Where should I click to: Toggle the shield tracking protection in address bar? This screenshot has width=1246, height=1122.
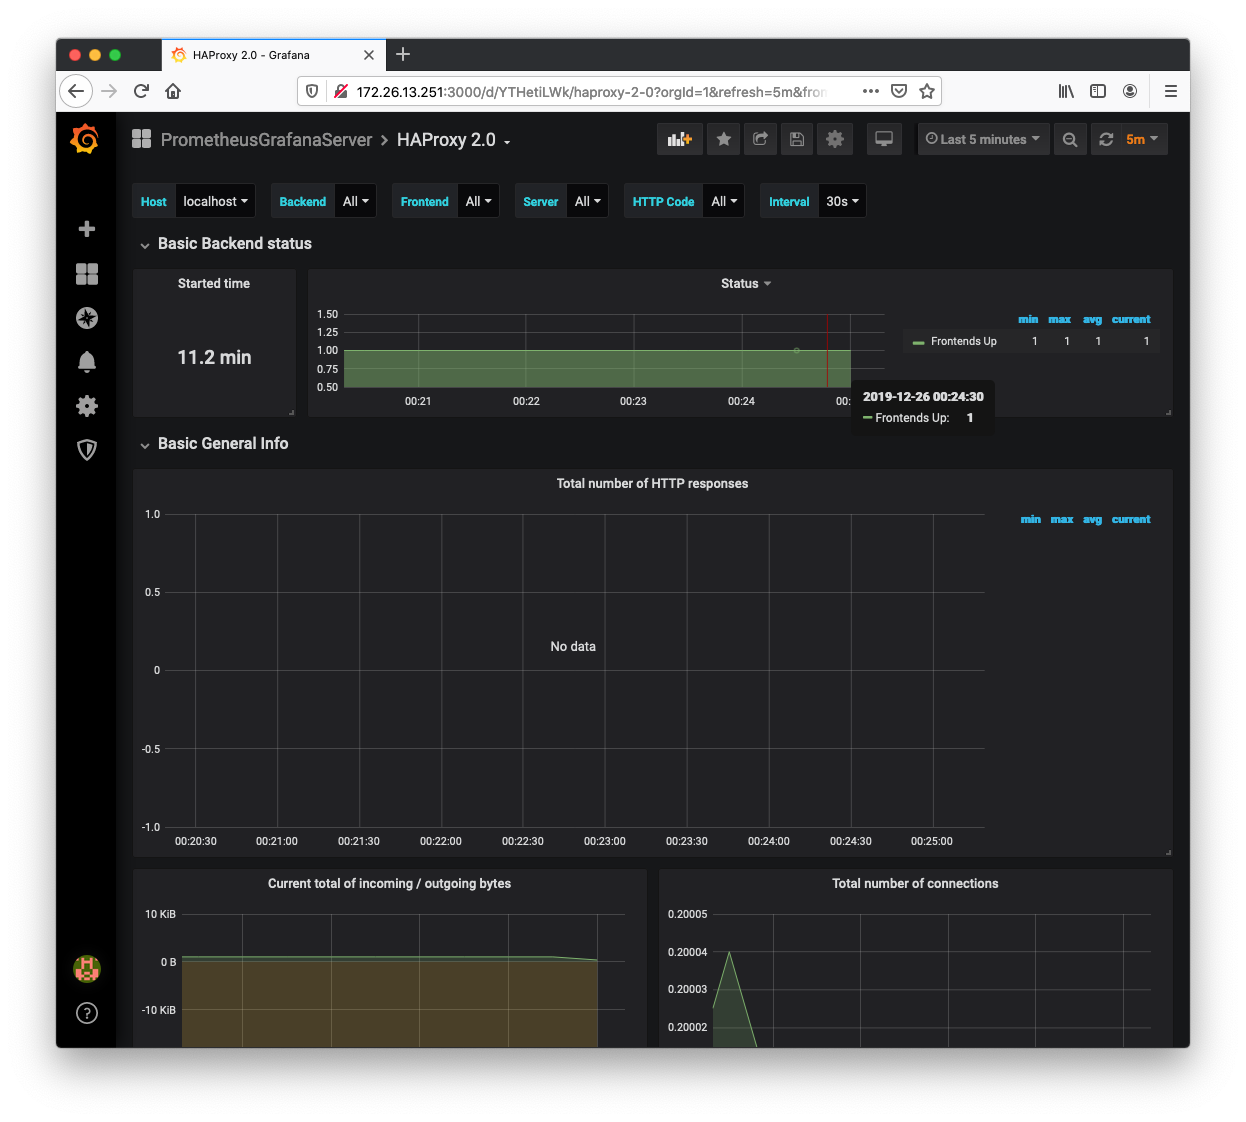pos(311,90)
